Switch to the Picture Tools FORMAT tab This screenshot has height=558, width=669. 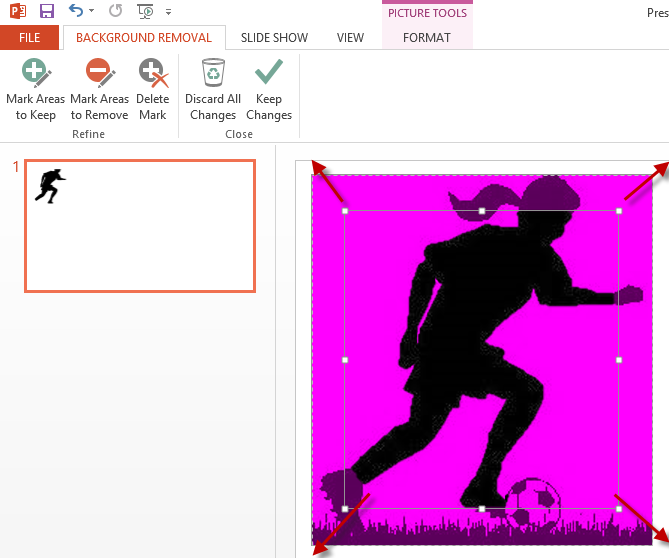click(x=427, y=38)
